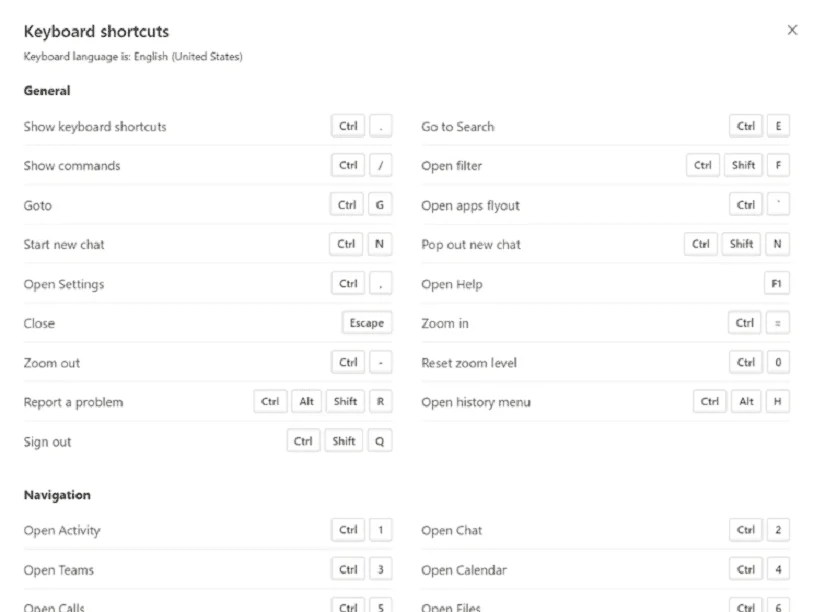This screenshot has height=612, width=814.
Task: Select the 4 badge for Open Calendar
Action: (x=778, y=569)
